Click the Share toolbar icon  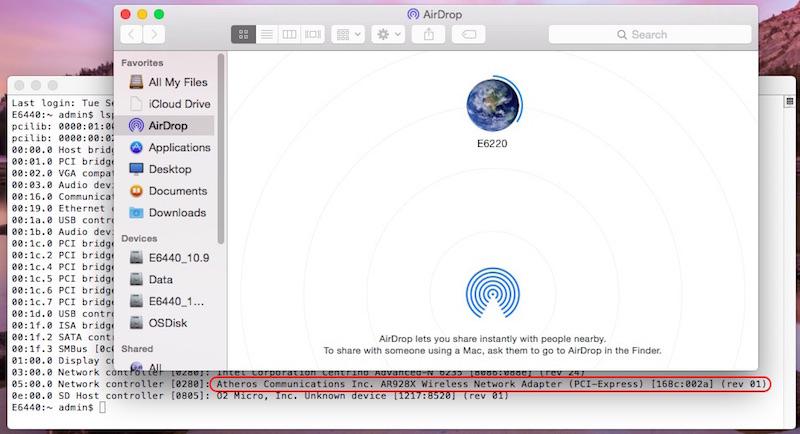[429, 34]
